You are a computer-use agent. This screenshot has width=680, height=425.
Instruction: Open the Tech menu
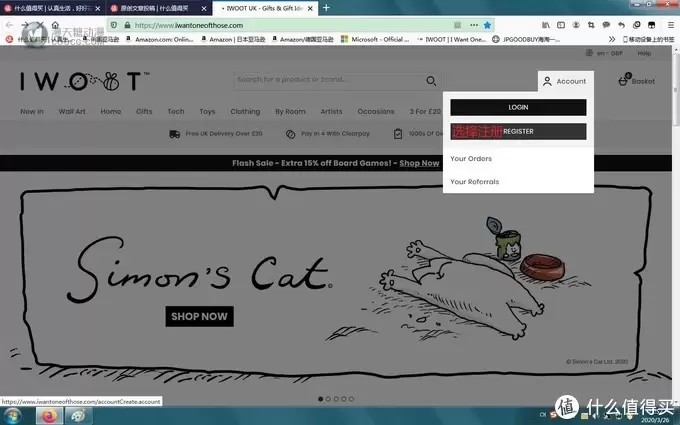[x=176, y=111]
